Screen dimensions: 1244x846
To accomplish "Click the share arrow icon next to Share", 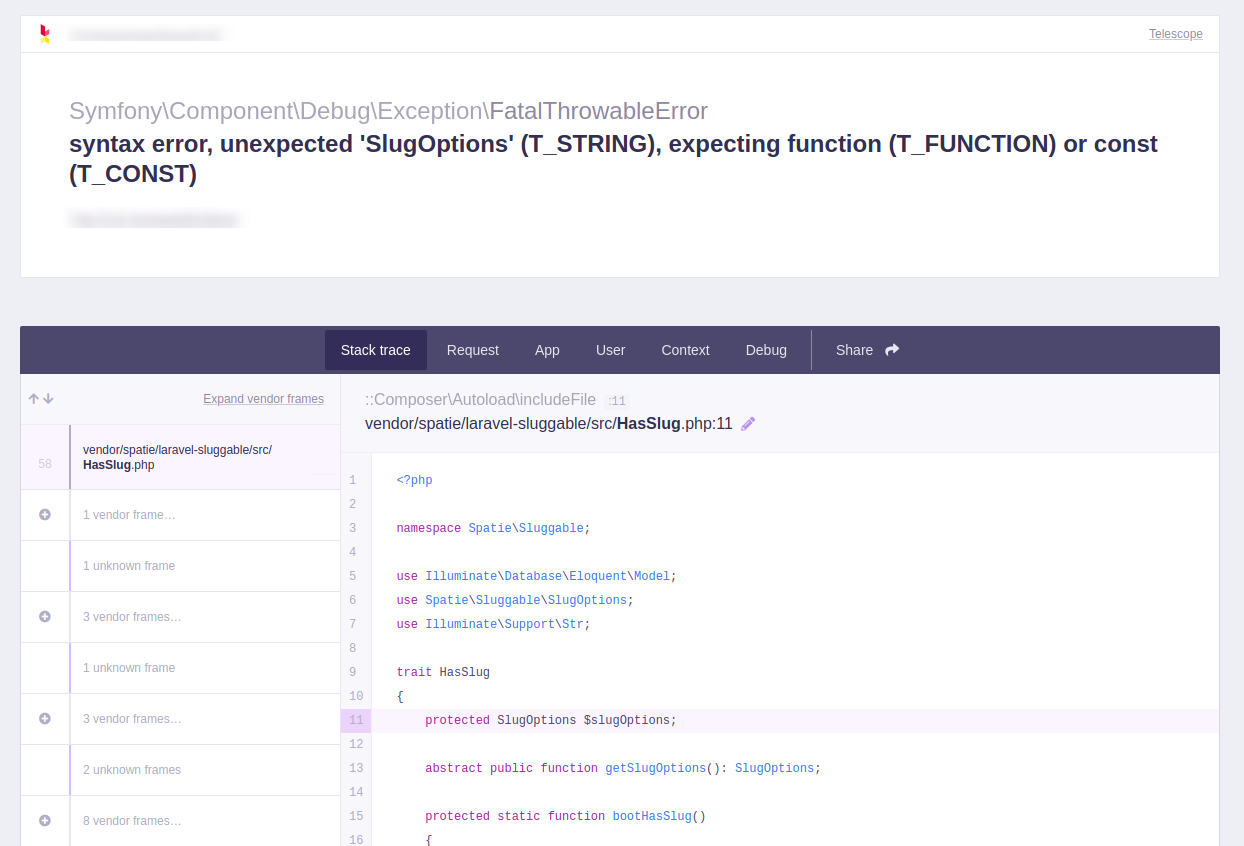I will pos(889,349).
